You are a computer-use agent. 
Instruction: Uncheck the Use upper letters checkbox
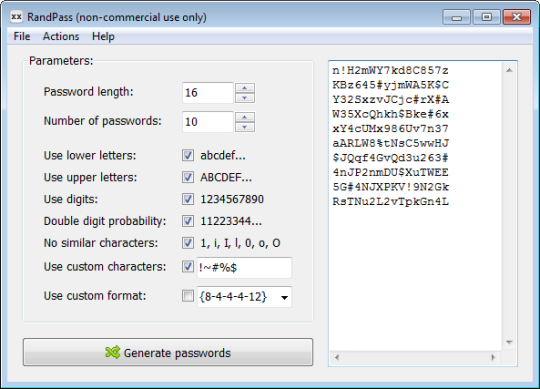[188, 177]
